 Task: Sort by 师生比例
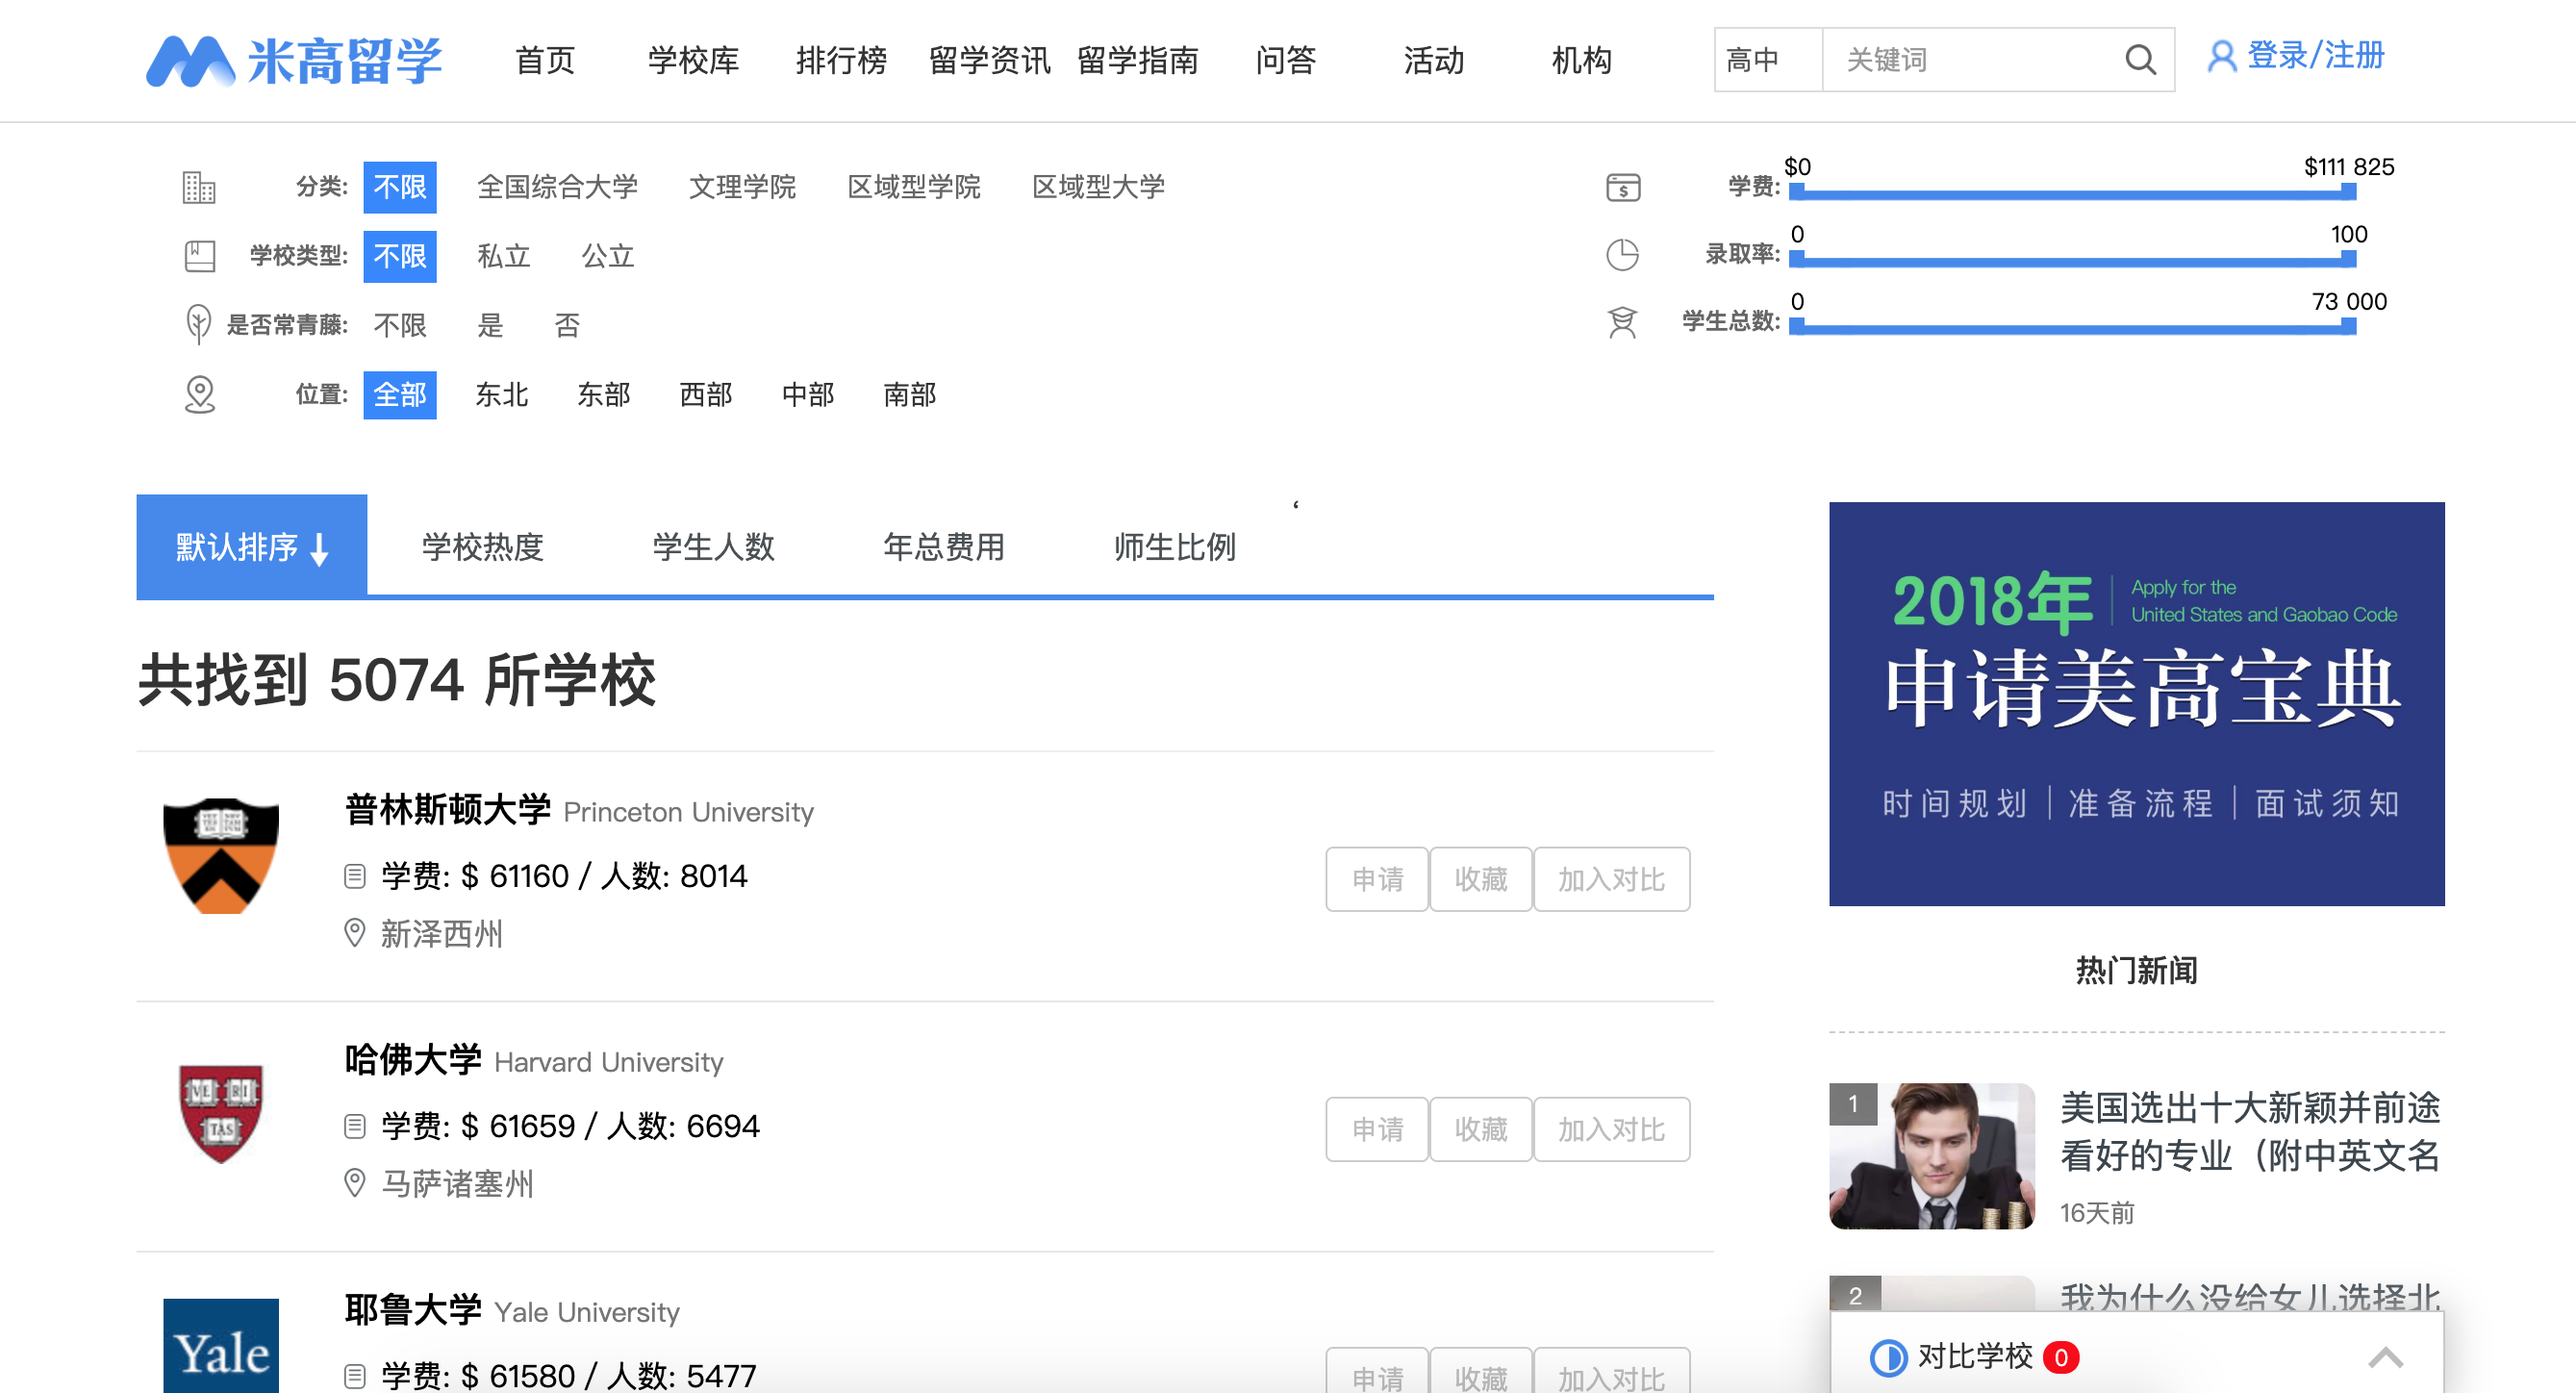coord(1174,546)
